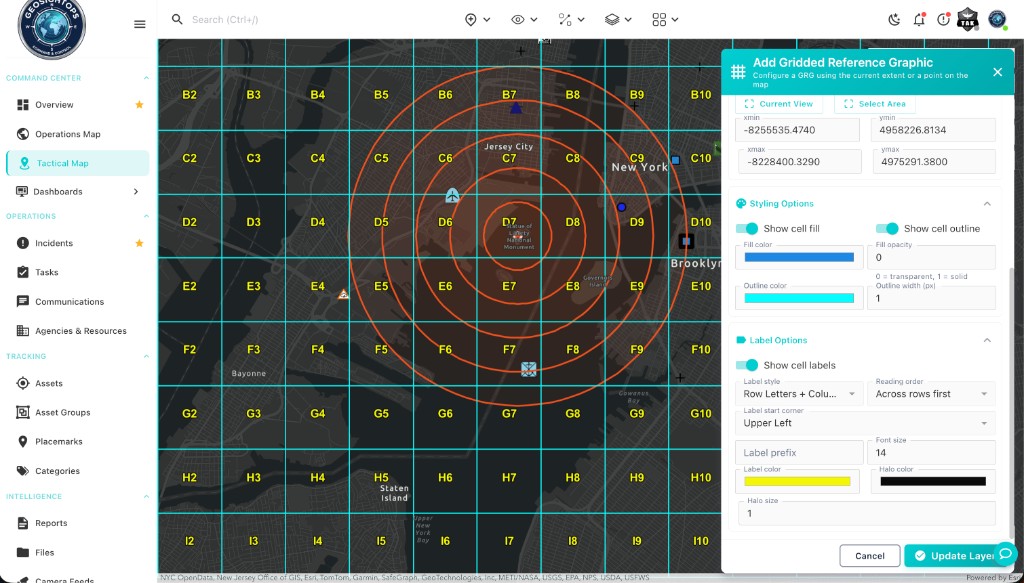Viewport: 1024px width, 583px height.
Task: Toggle Show cell outline switch
Action: pos(888,228)
